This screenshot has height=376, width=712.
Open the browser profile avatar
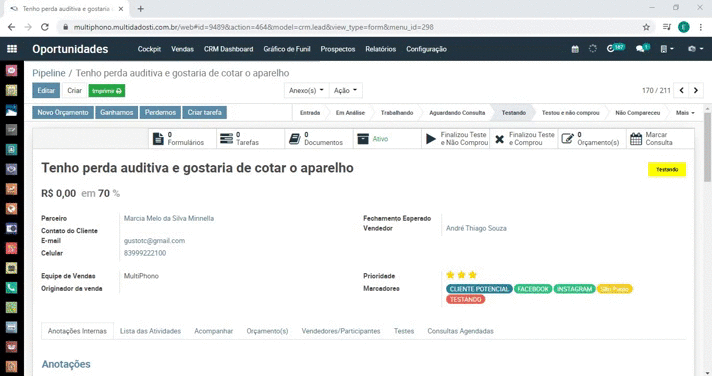pos(683,27)
